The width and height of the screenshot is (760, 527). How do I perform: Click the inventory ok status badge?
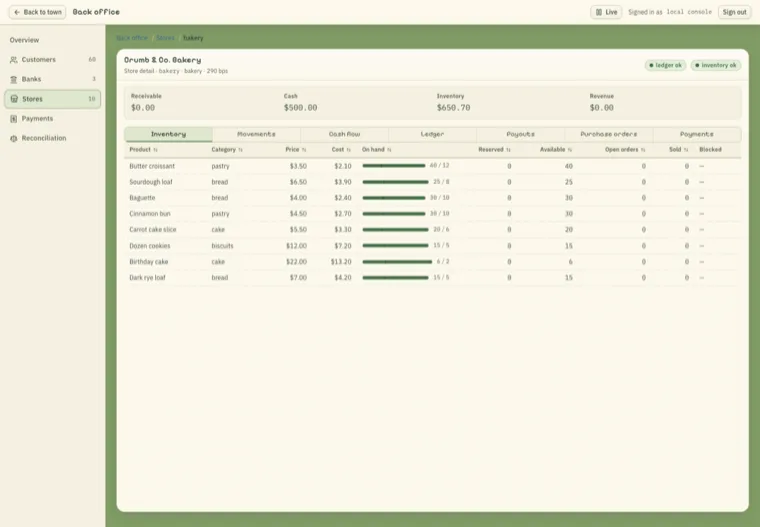click(x=716, y=65)
